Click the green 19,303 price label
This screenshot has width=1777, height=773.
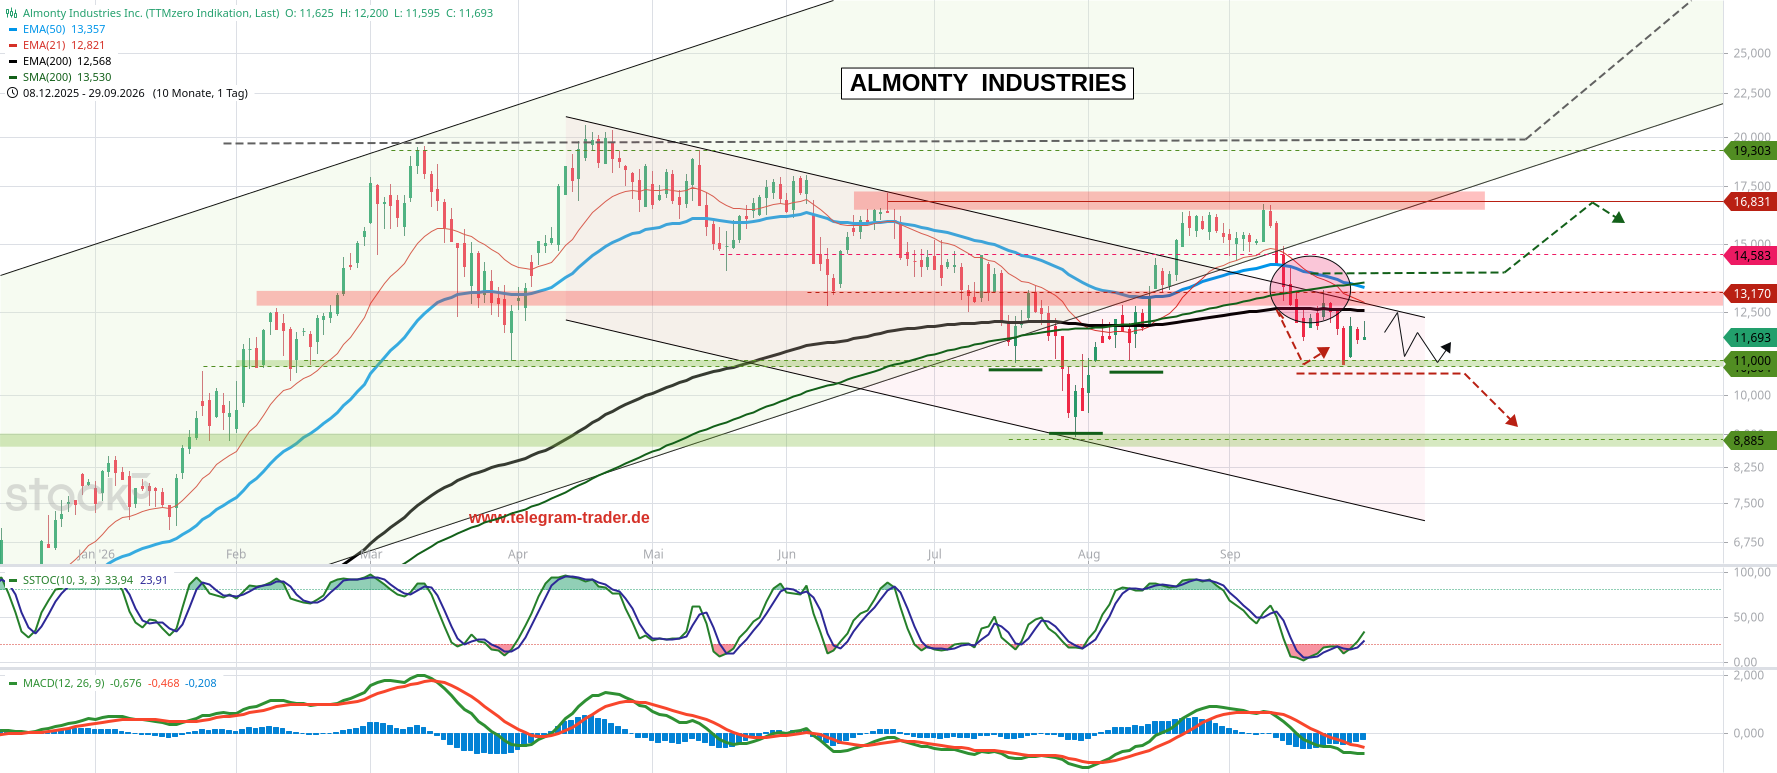pos(1751,151)
